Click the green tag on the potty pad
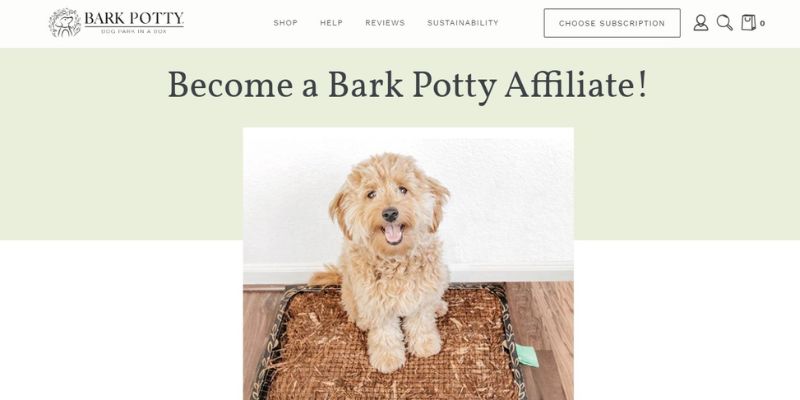 527,356
